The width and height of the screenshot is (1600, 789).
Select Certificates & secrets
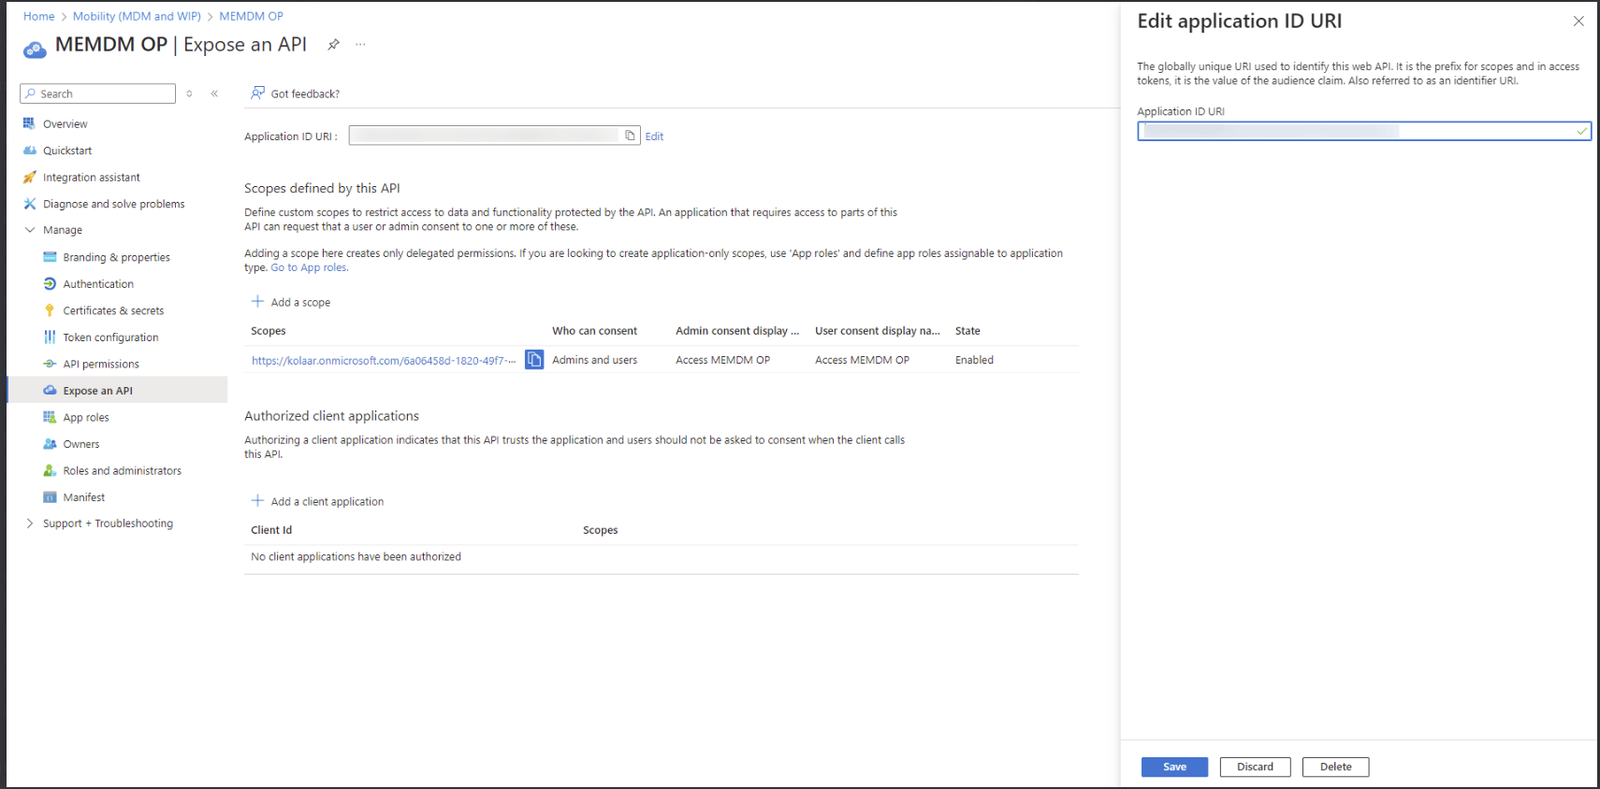[113, 311]
